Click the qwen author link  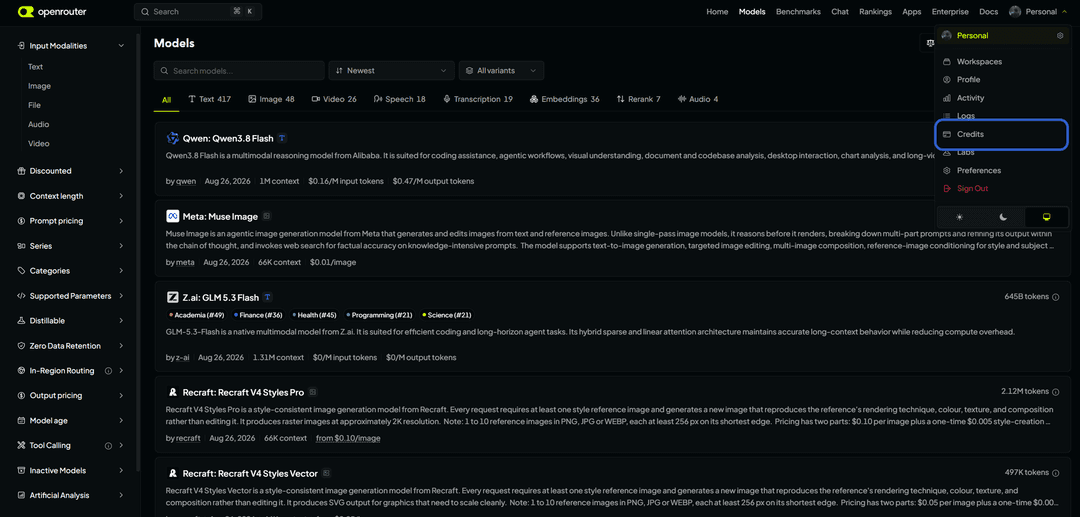[186, 181]
